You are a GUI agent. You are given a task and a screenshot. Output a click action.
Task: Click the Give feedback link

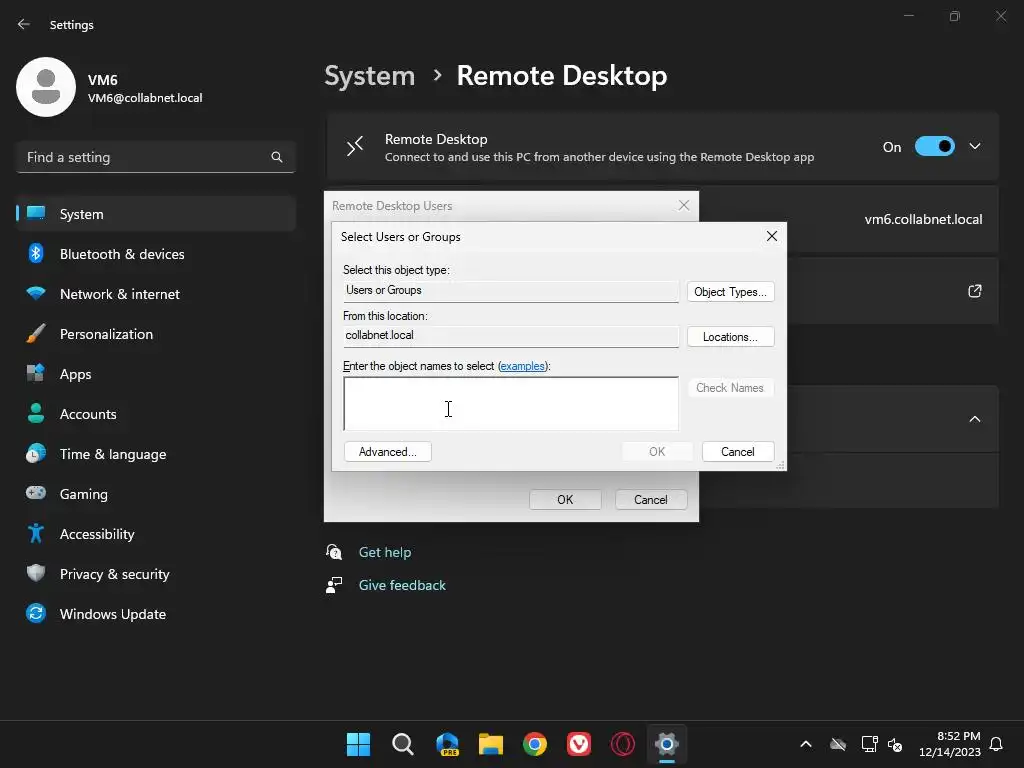402,585
